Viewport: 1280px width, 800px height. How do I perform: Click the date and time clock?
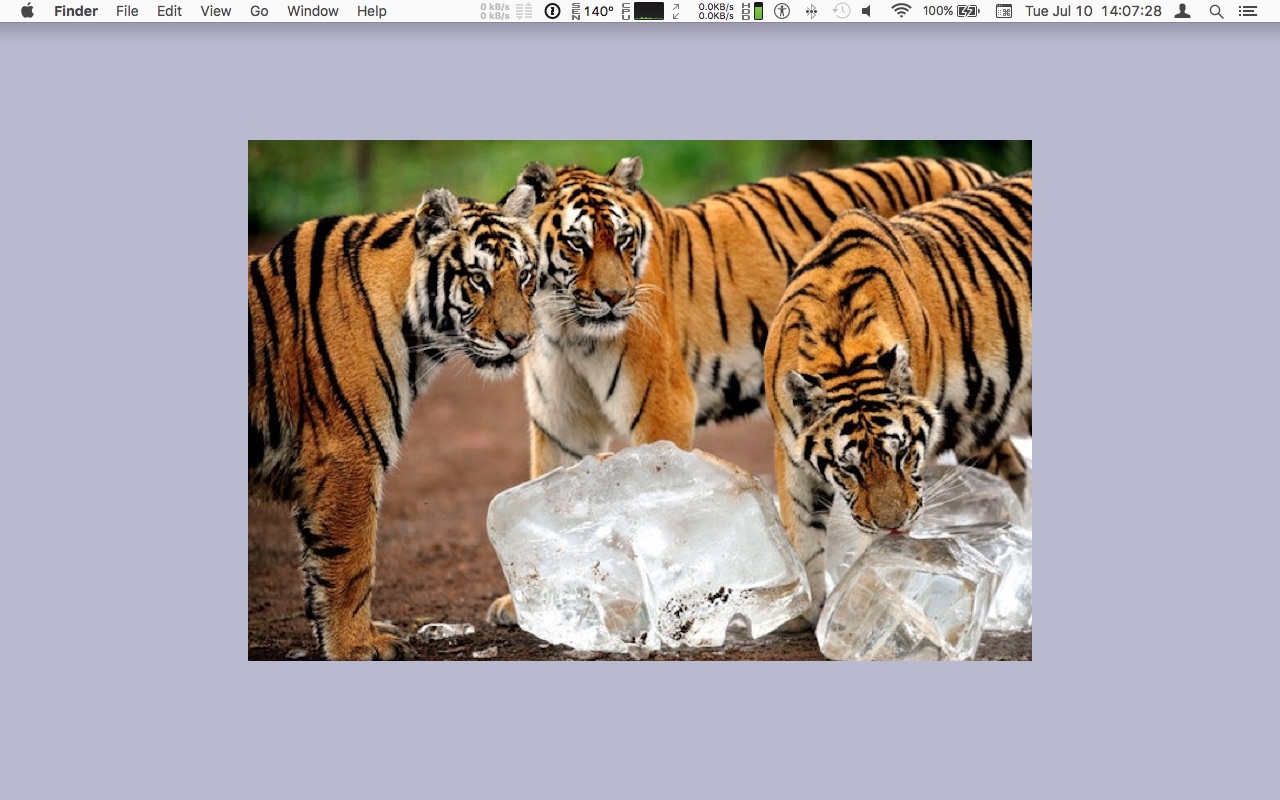pos(1093,11)
